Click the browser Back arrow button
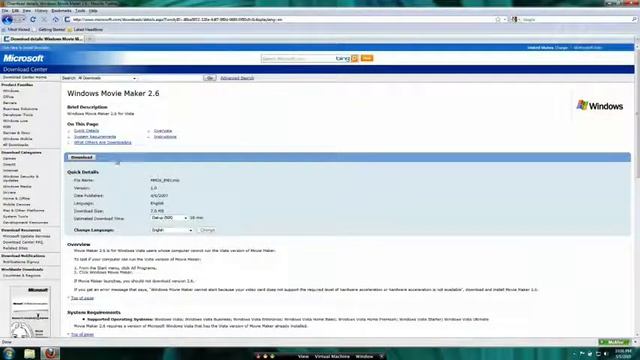Image resolution: width=640 pixels, height=360 pixels. pos(7,19)
